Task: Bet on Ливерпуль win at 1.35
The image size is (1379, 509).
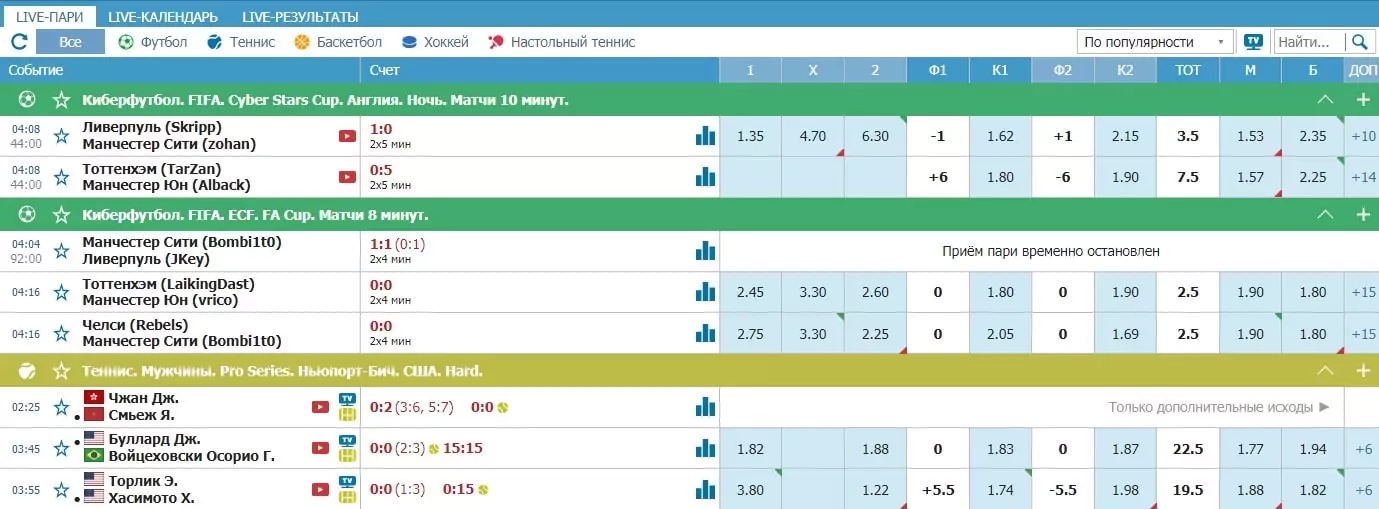Action: point(750,136)
